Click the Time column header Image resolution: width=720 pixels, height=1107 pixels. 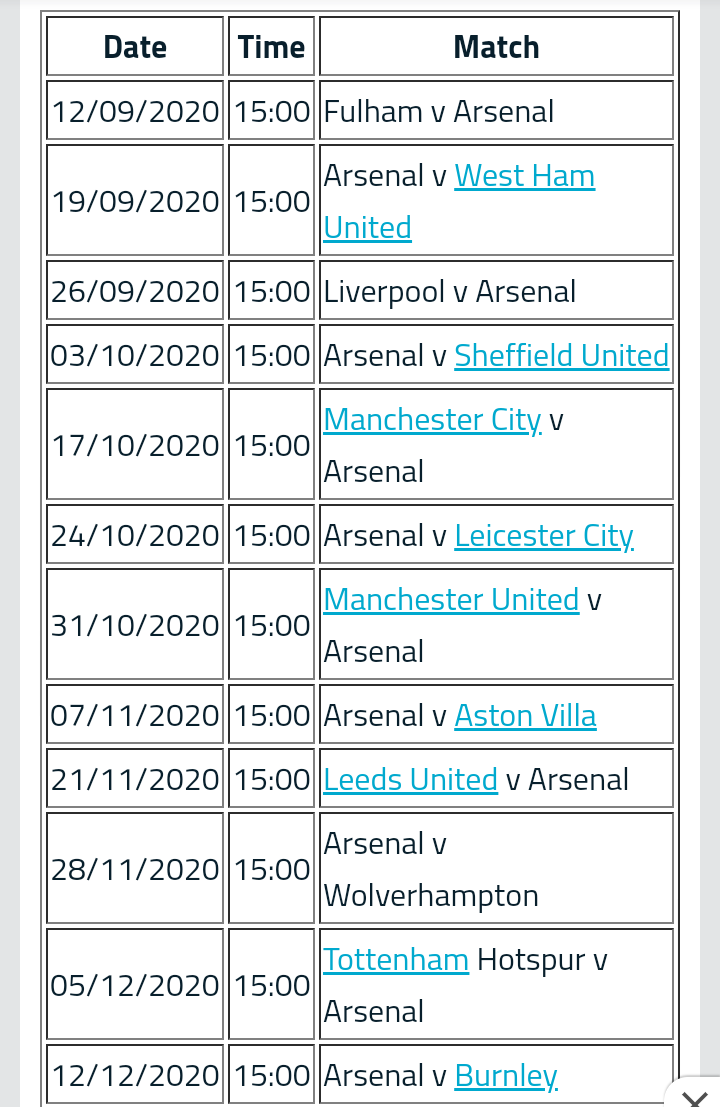coord(271,47)
